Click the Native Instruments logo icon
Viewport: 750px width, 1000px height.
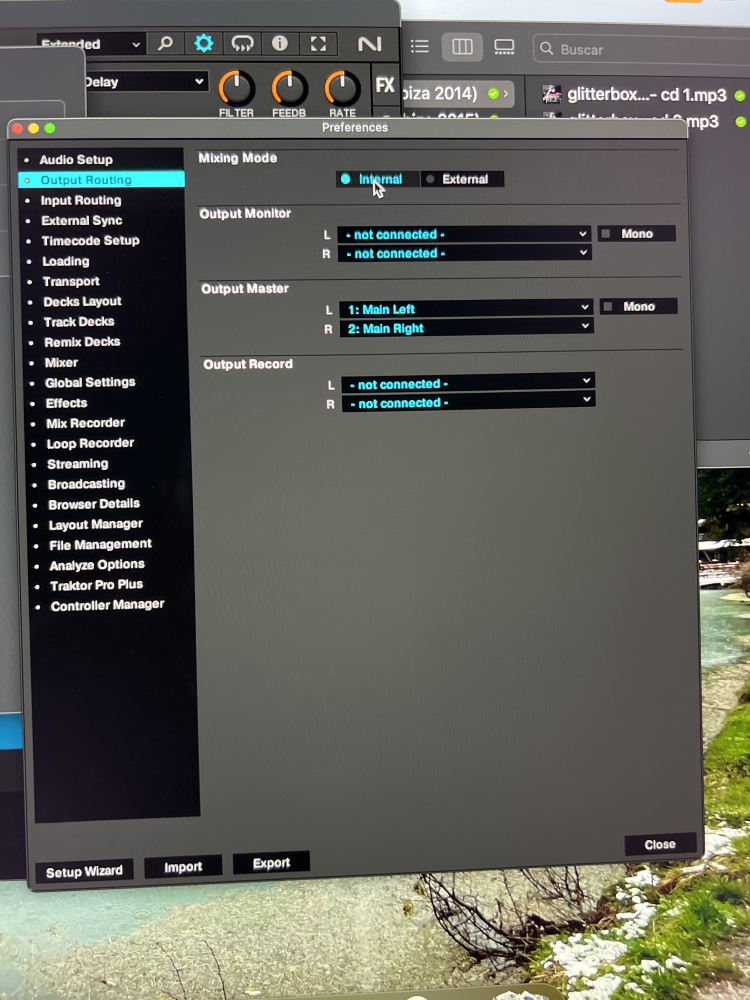click(x=370, y=43)
